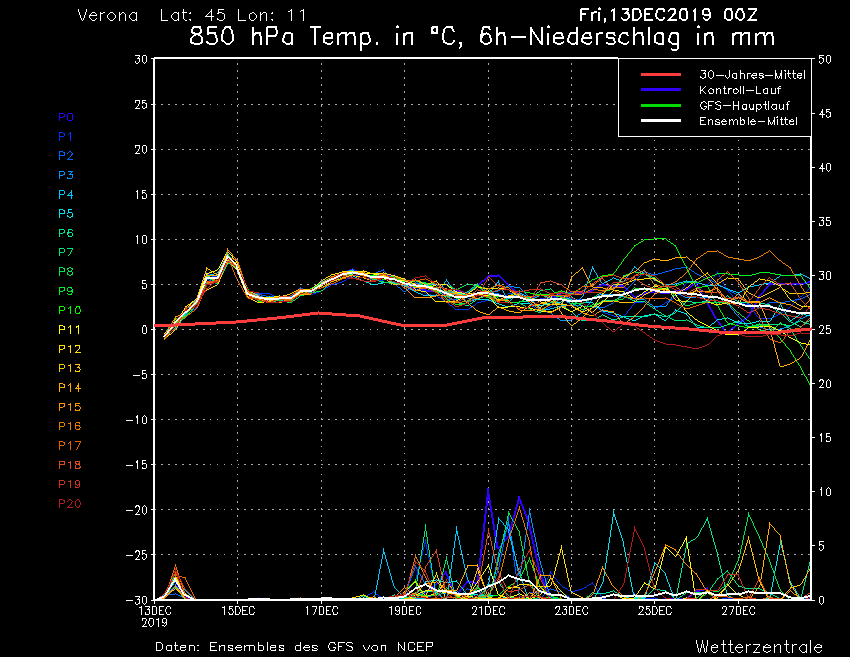Click the Kontroll-Lauf legend text
This screenshot has width=850, height=657.
tap(740, 90)
